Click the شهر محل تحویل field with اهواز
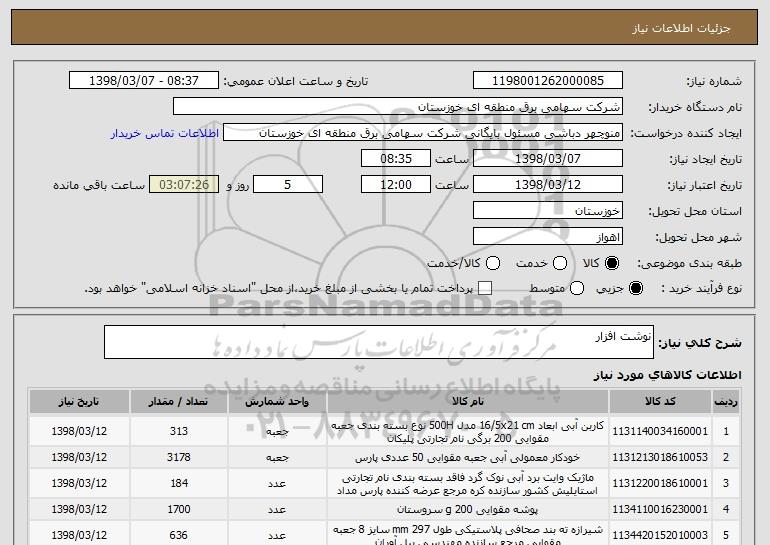The width and height of the screenshot is (770, 545). click(x=548, y=237)
